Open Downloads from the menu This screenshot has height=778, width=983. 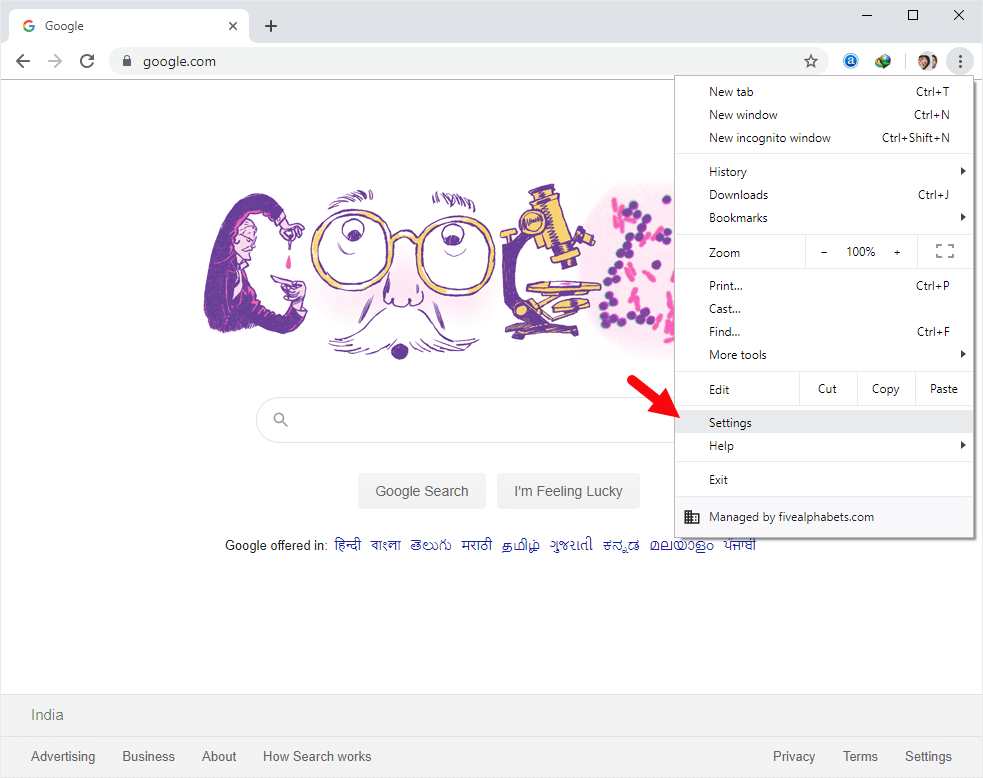tap(824, 195)
